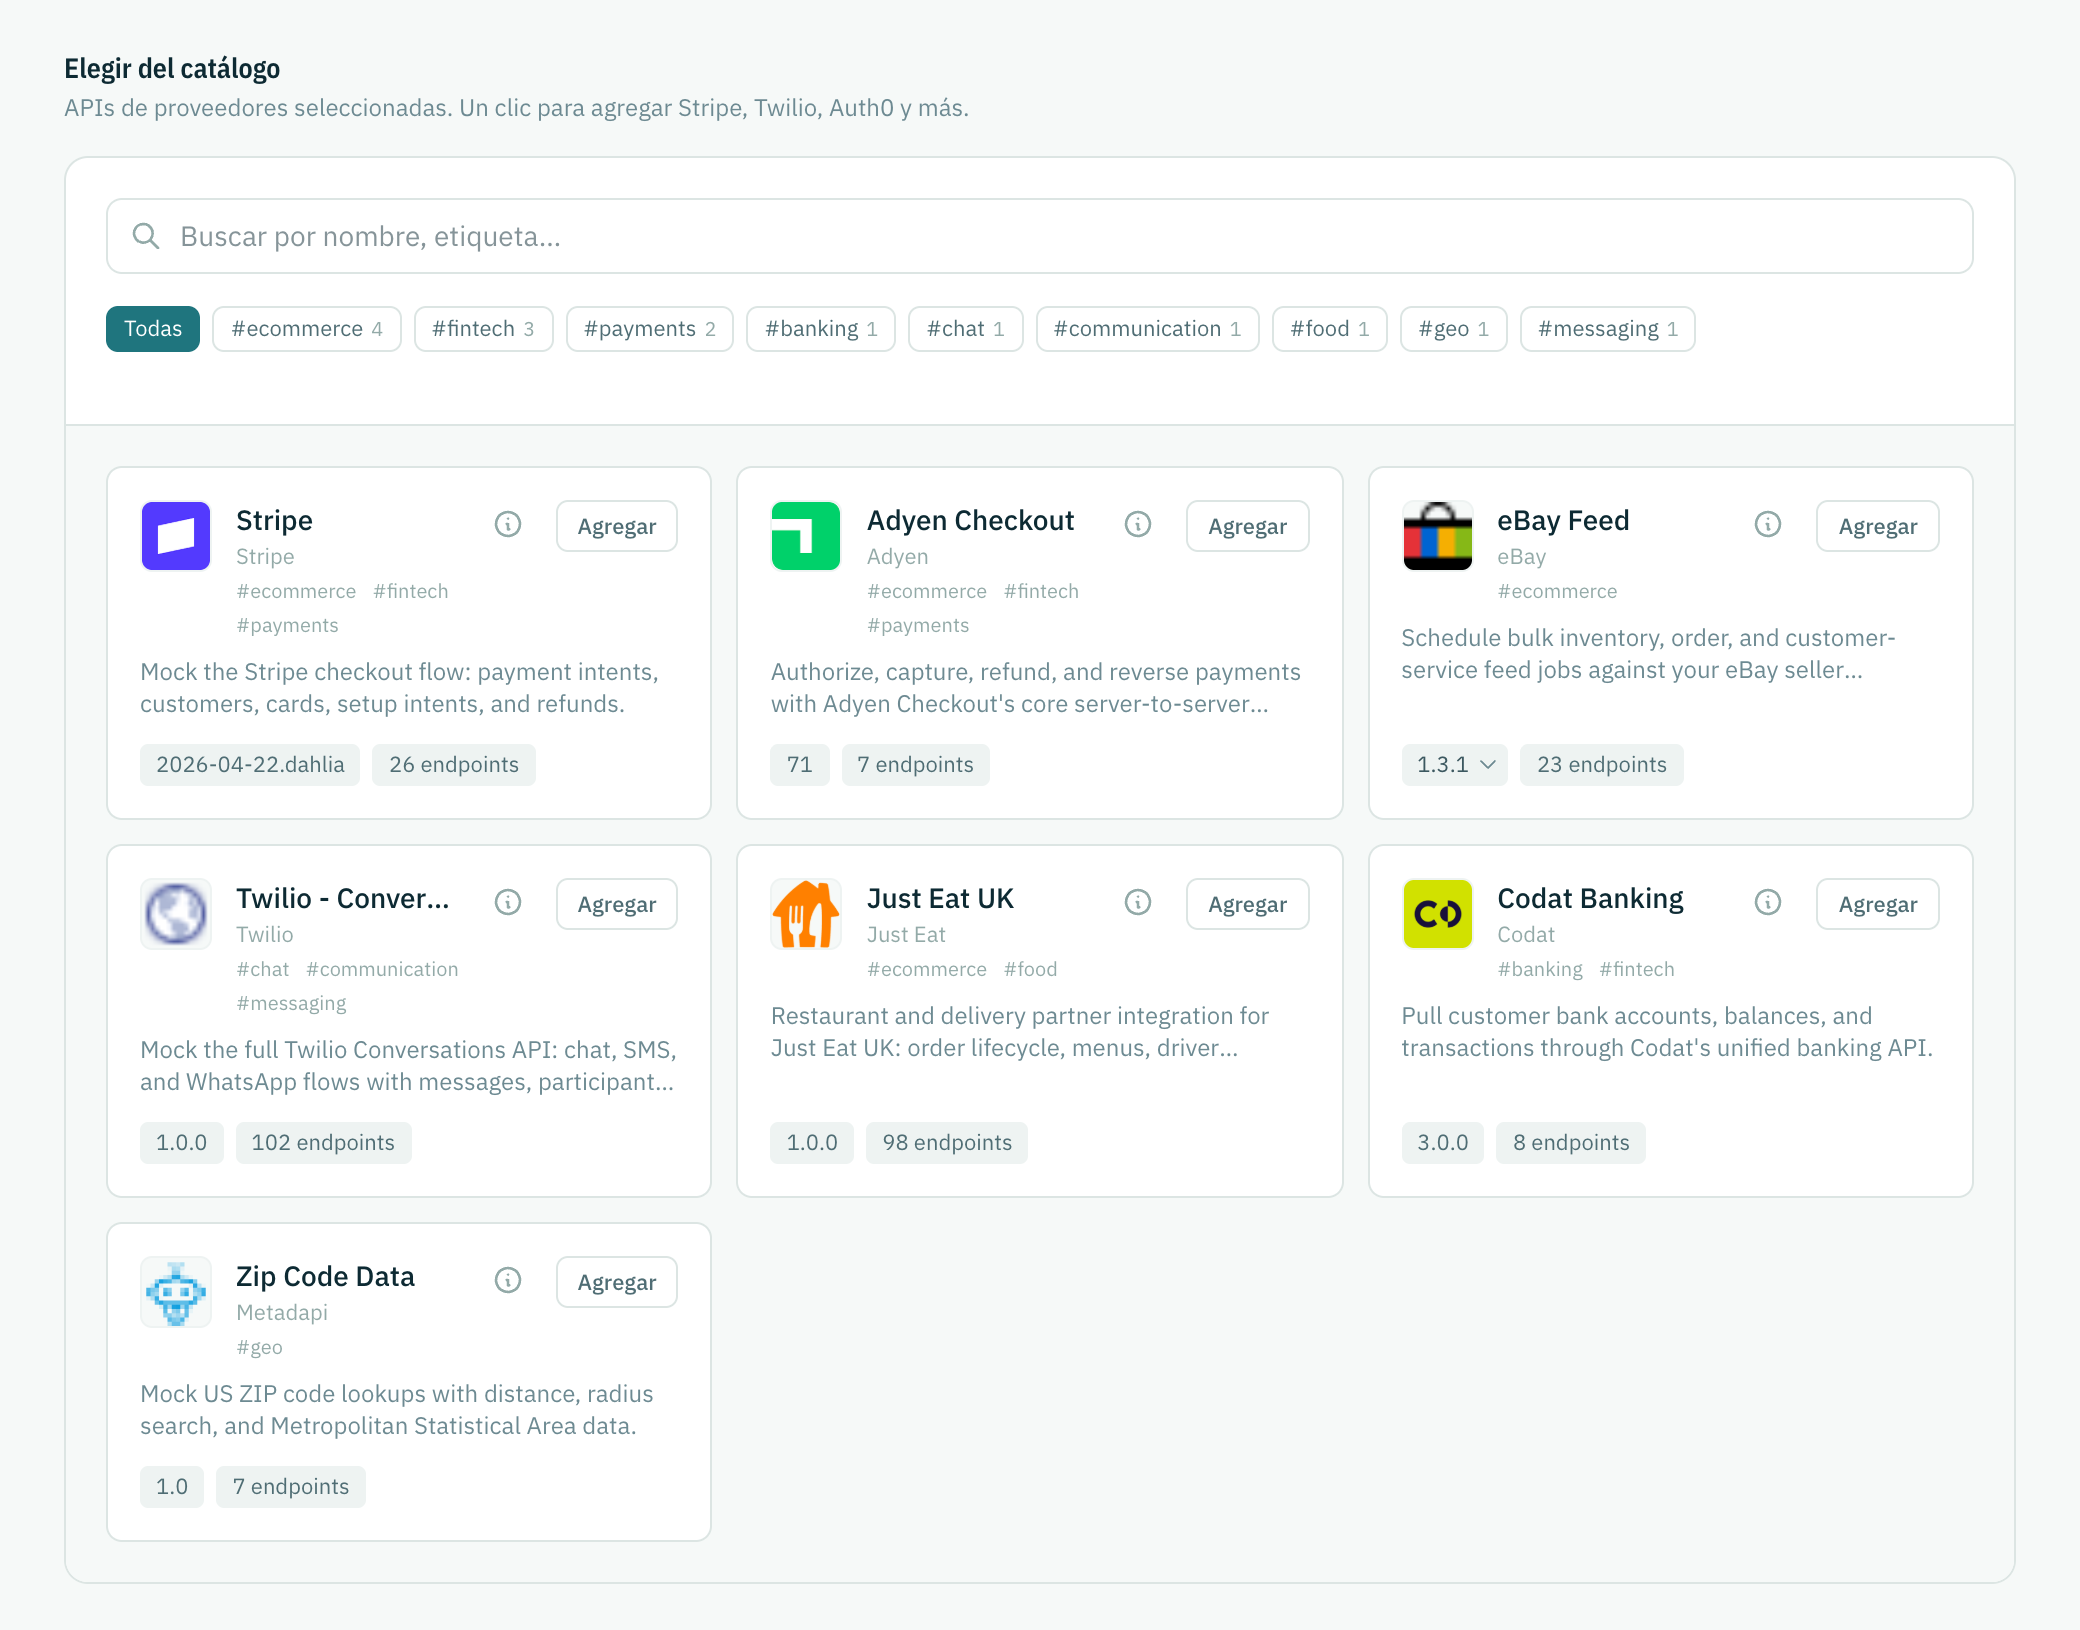This screenshot has height=1630, width=2080.
Task: Open info for the Stripe API
Action: (508, 524)
